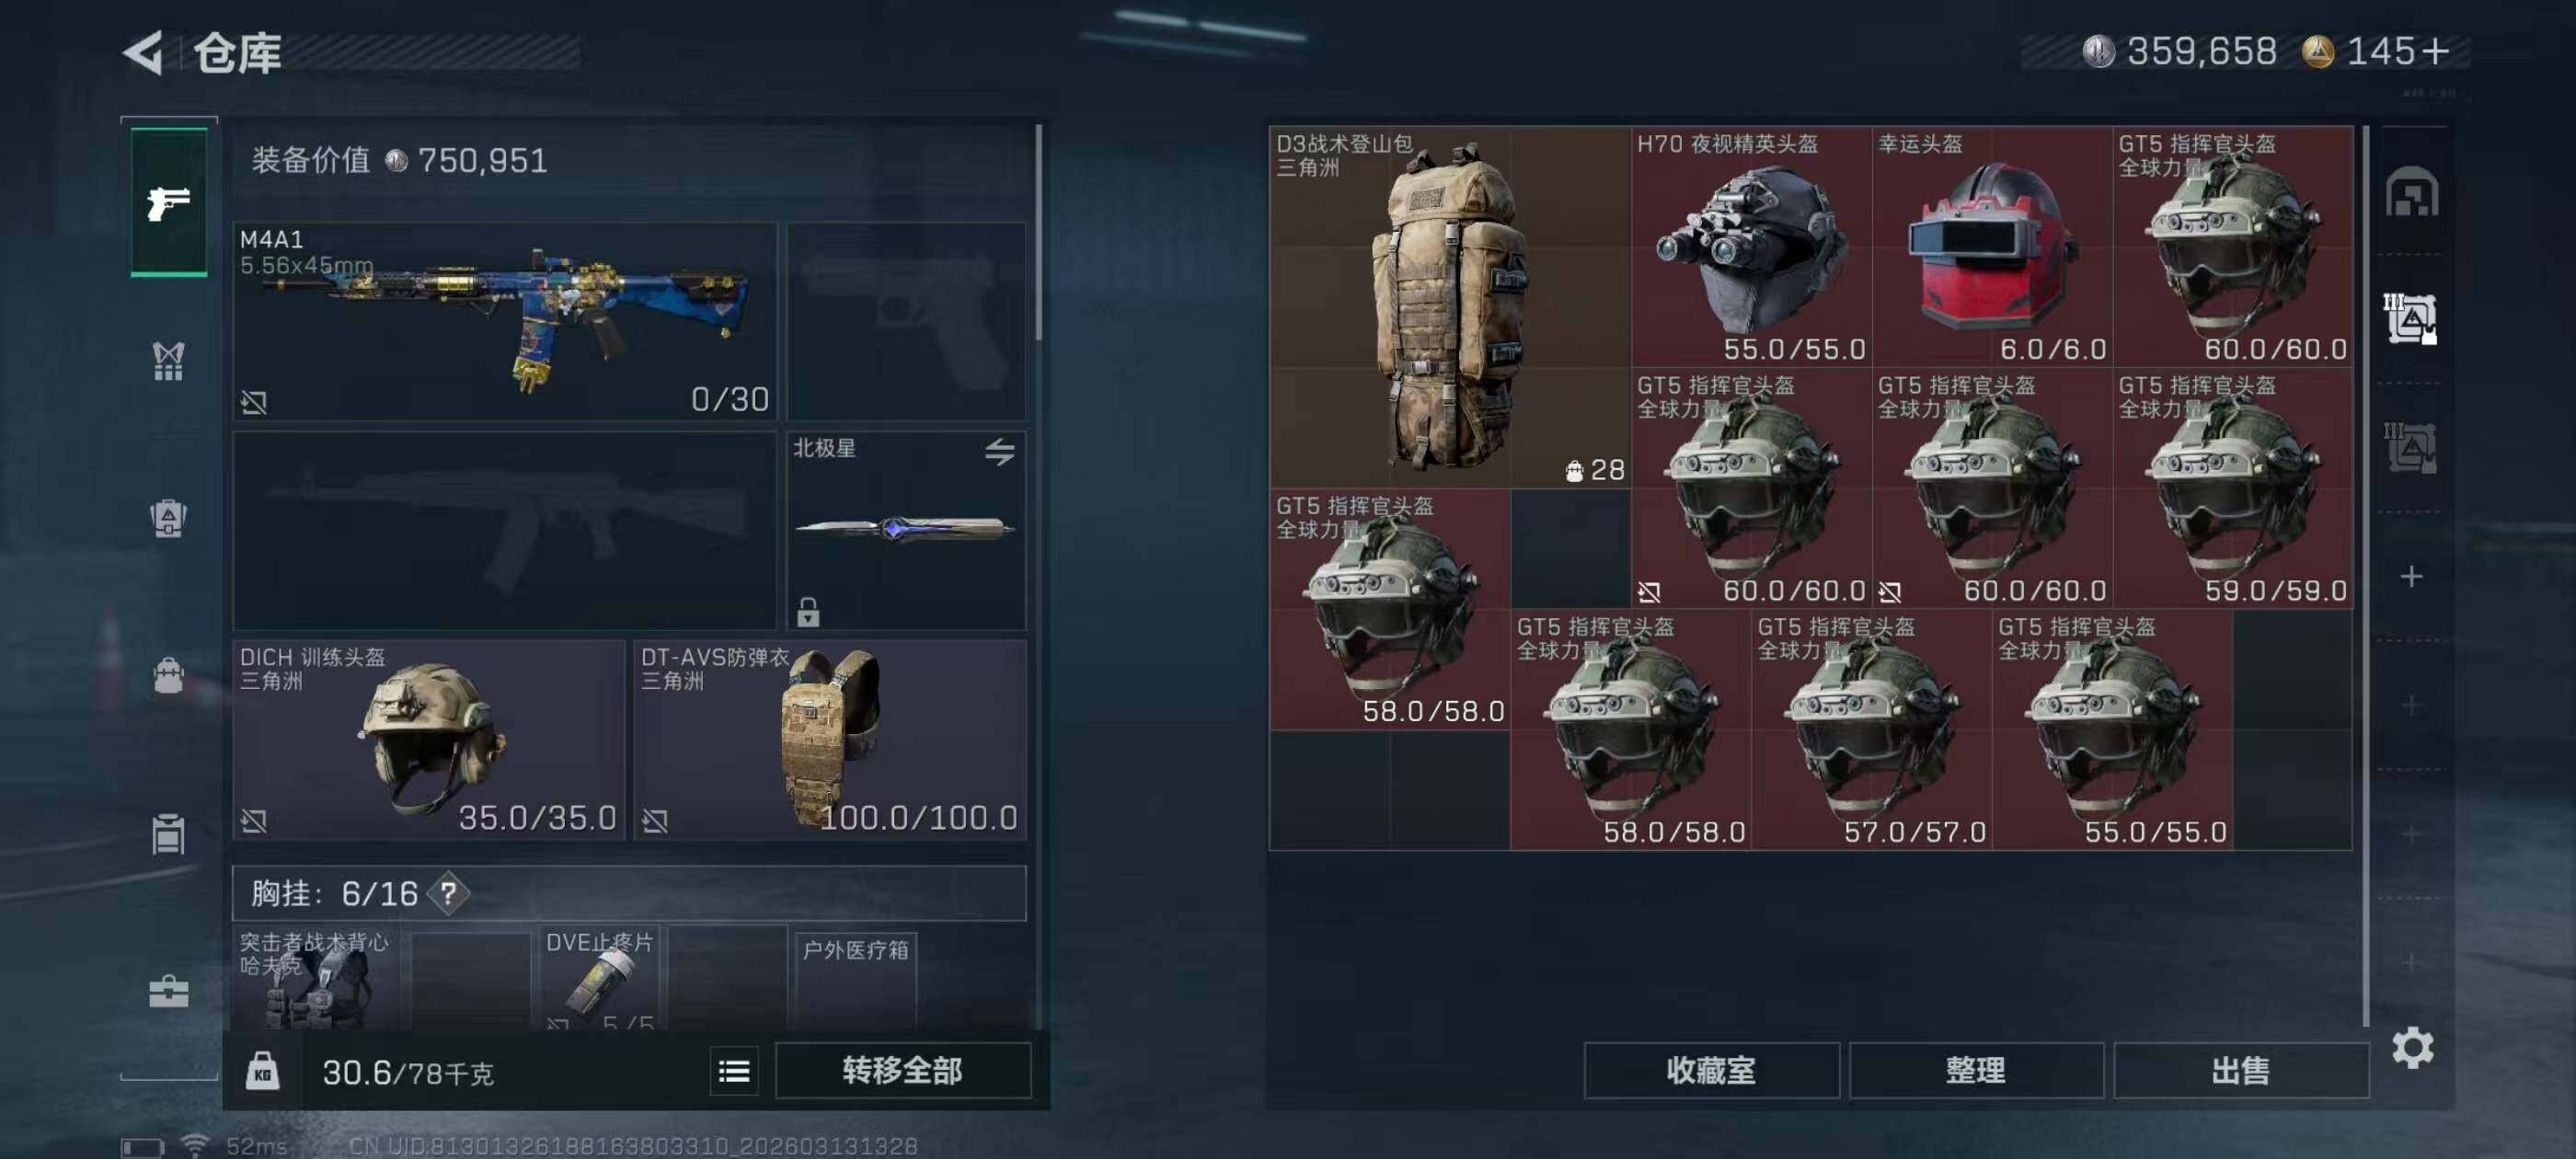Click the question mark next to 胸挂 6/16
The width and height of the screenshot is (2576, 1159).
[x=448, y=892]
